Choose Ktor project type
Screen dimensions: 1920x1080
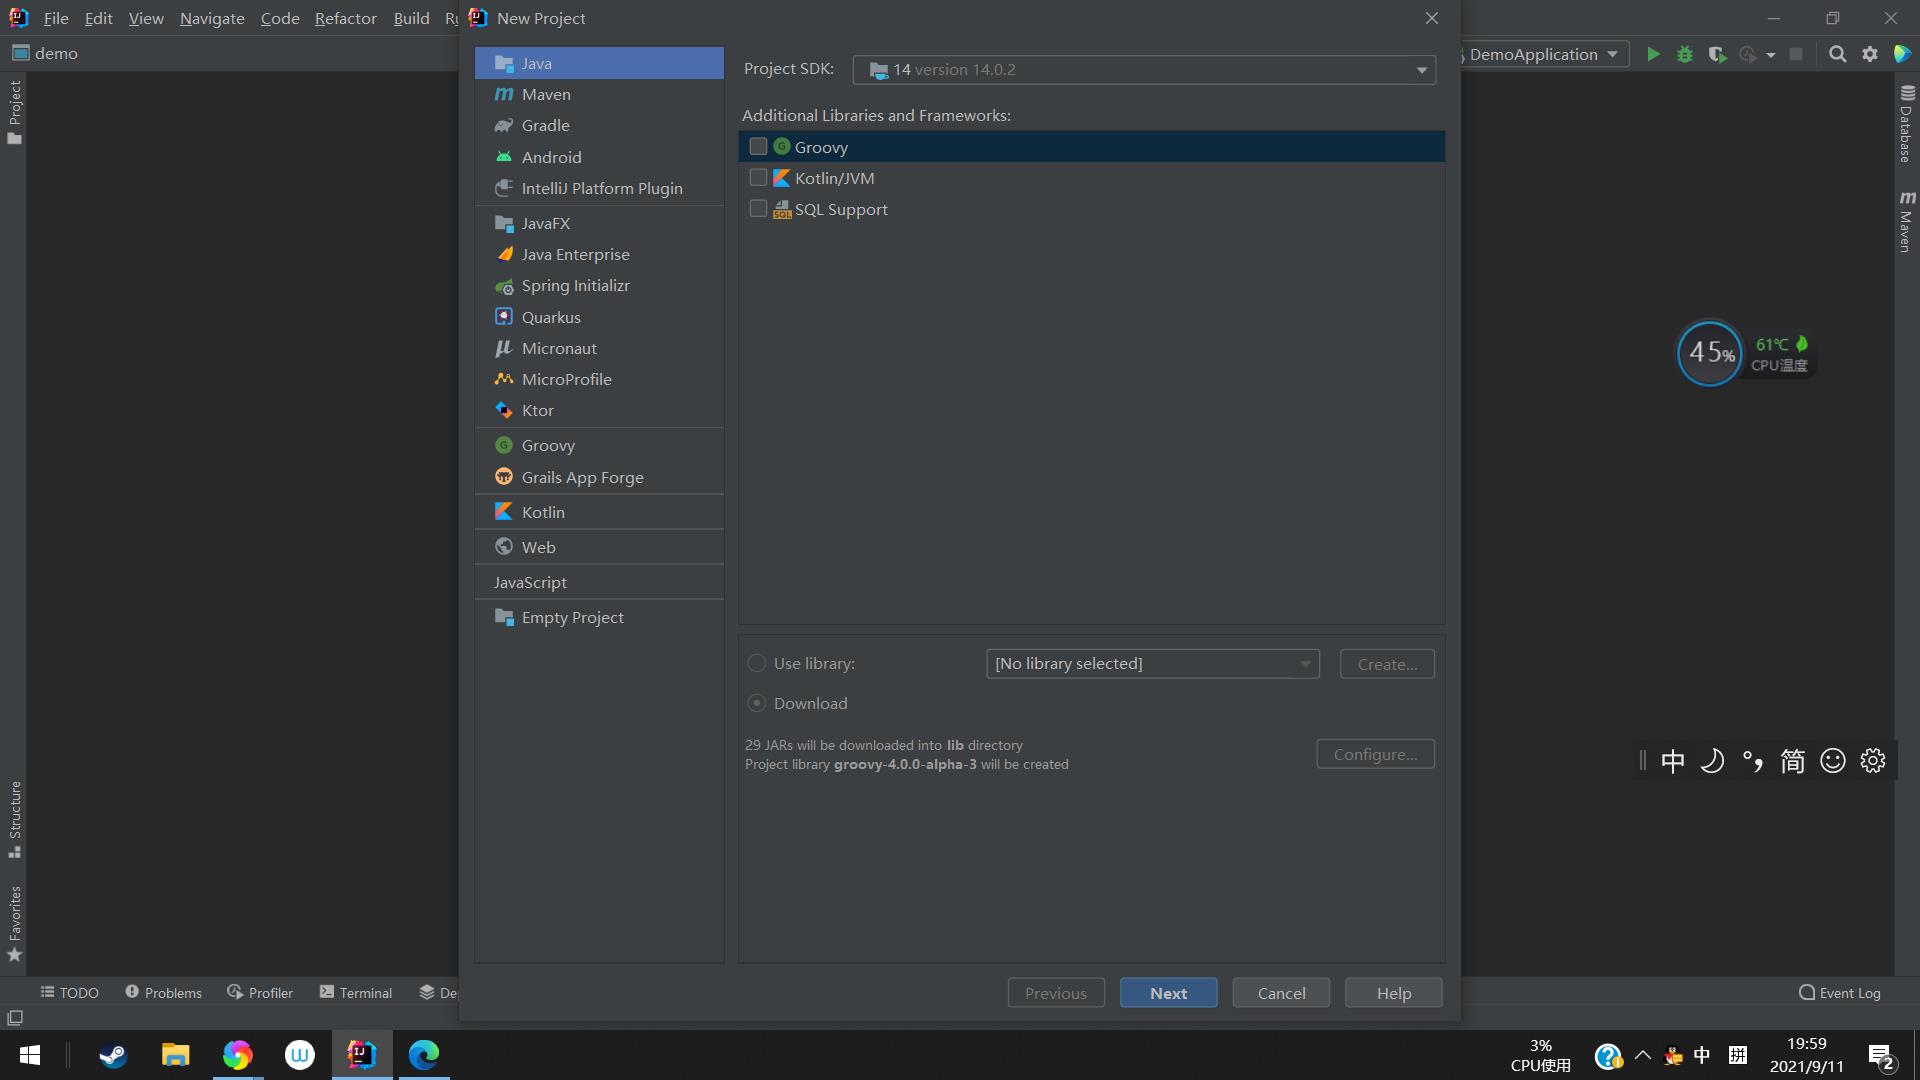click(599, 410)
